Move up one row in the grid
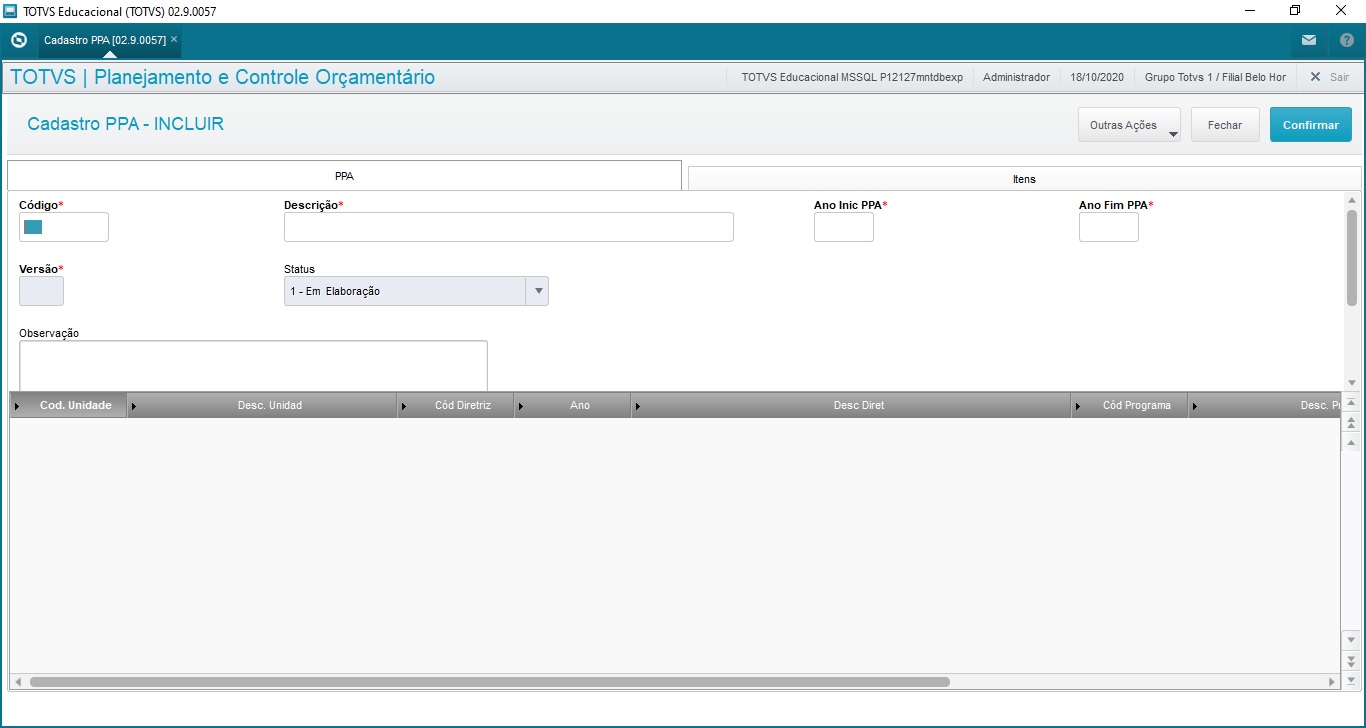This screenshot has width=1366, height=728. click(1351, 442)
